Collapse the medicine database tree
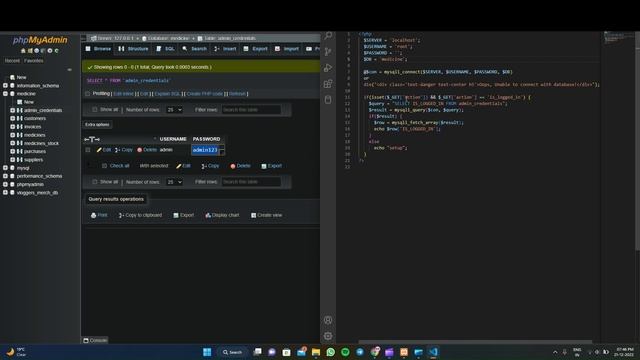The height and width of the screenshot is (360, 640). (5, 94)
